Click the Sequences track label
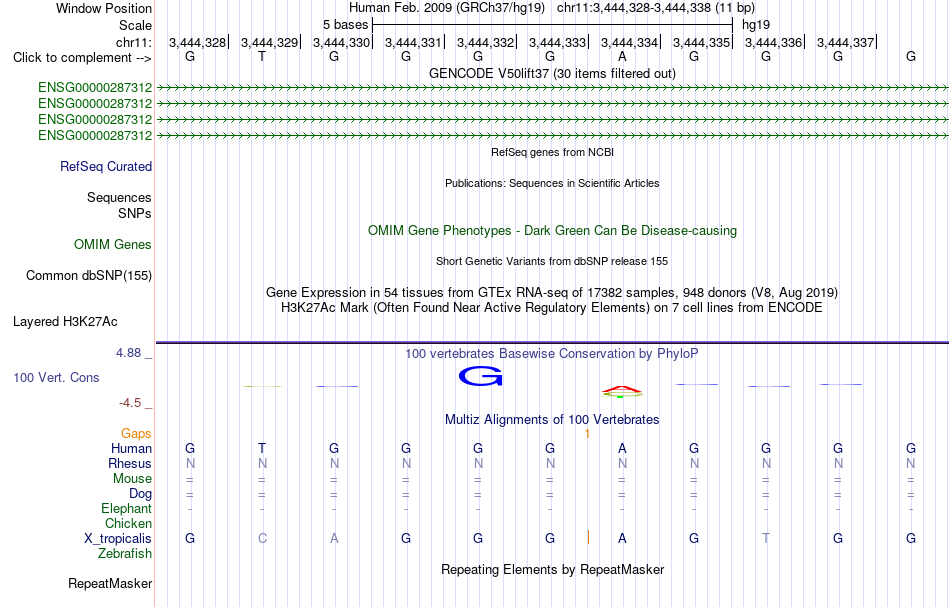 coord(119,197)
